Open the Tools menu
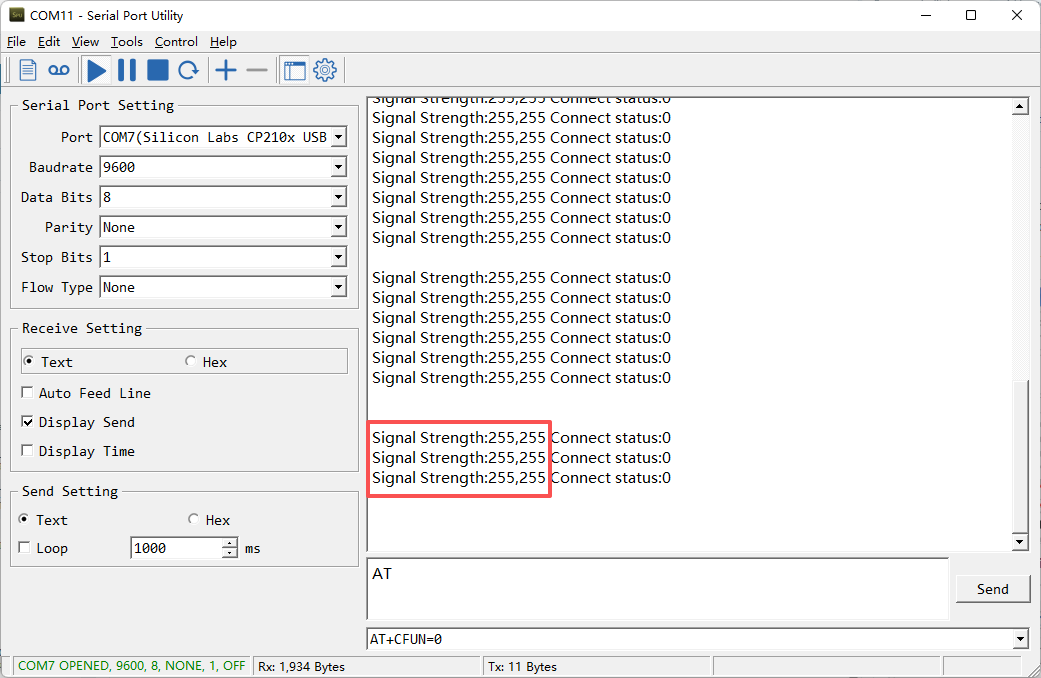Image resolution: width=1041 pixels, height=678 pixels. [x=127, y=42]
